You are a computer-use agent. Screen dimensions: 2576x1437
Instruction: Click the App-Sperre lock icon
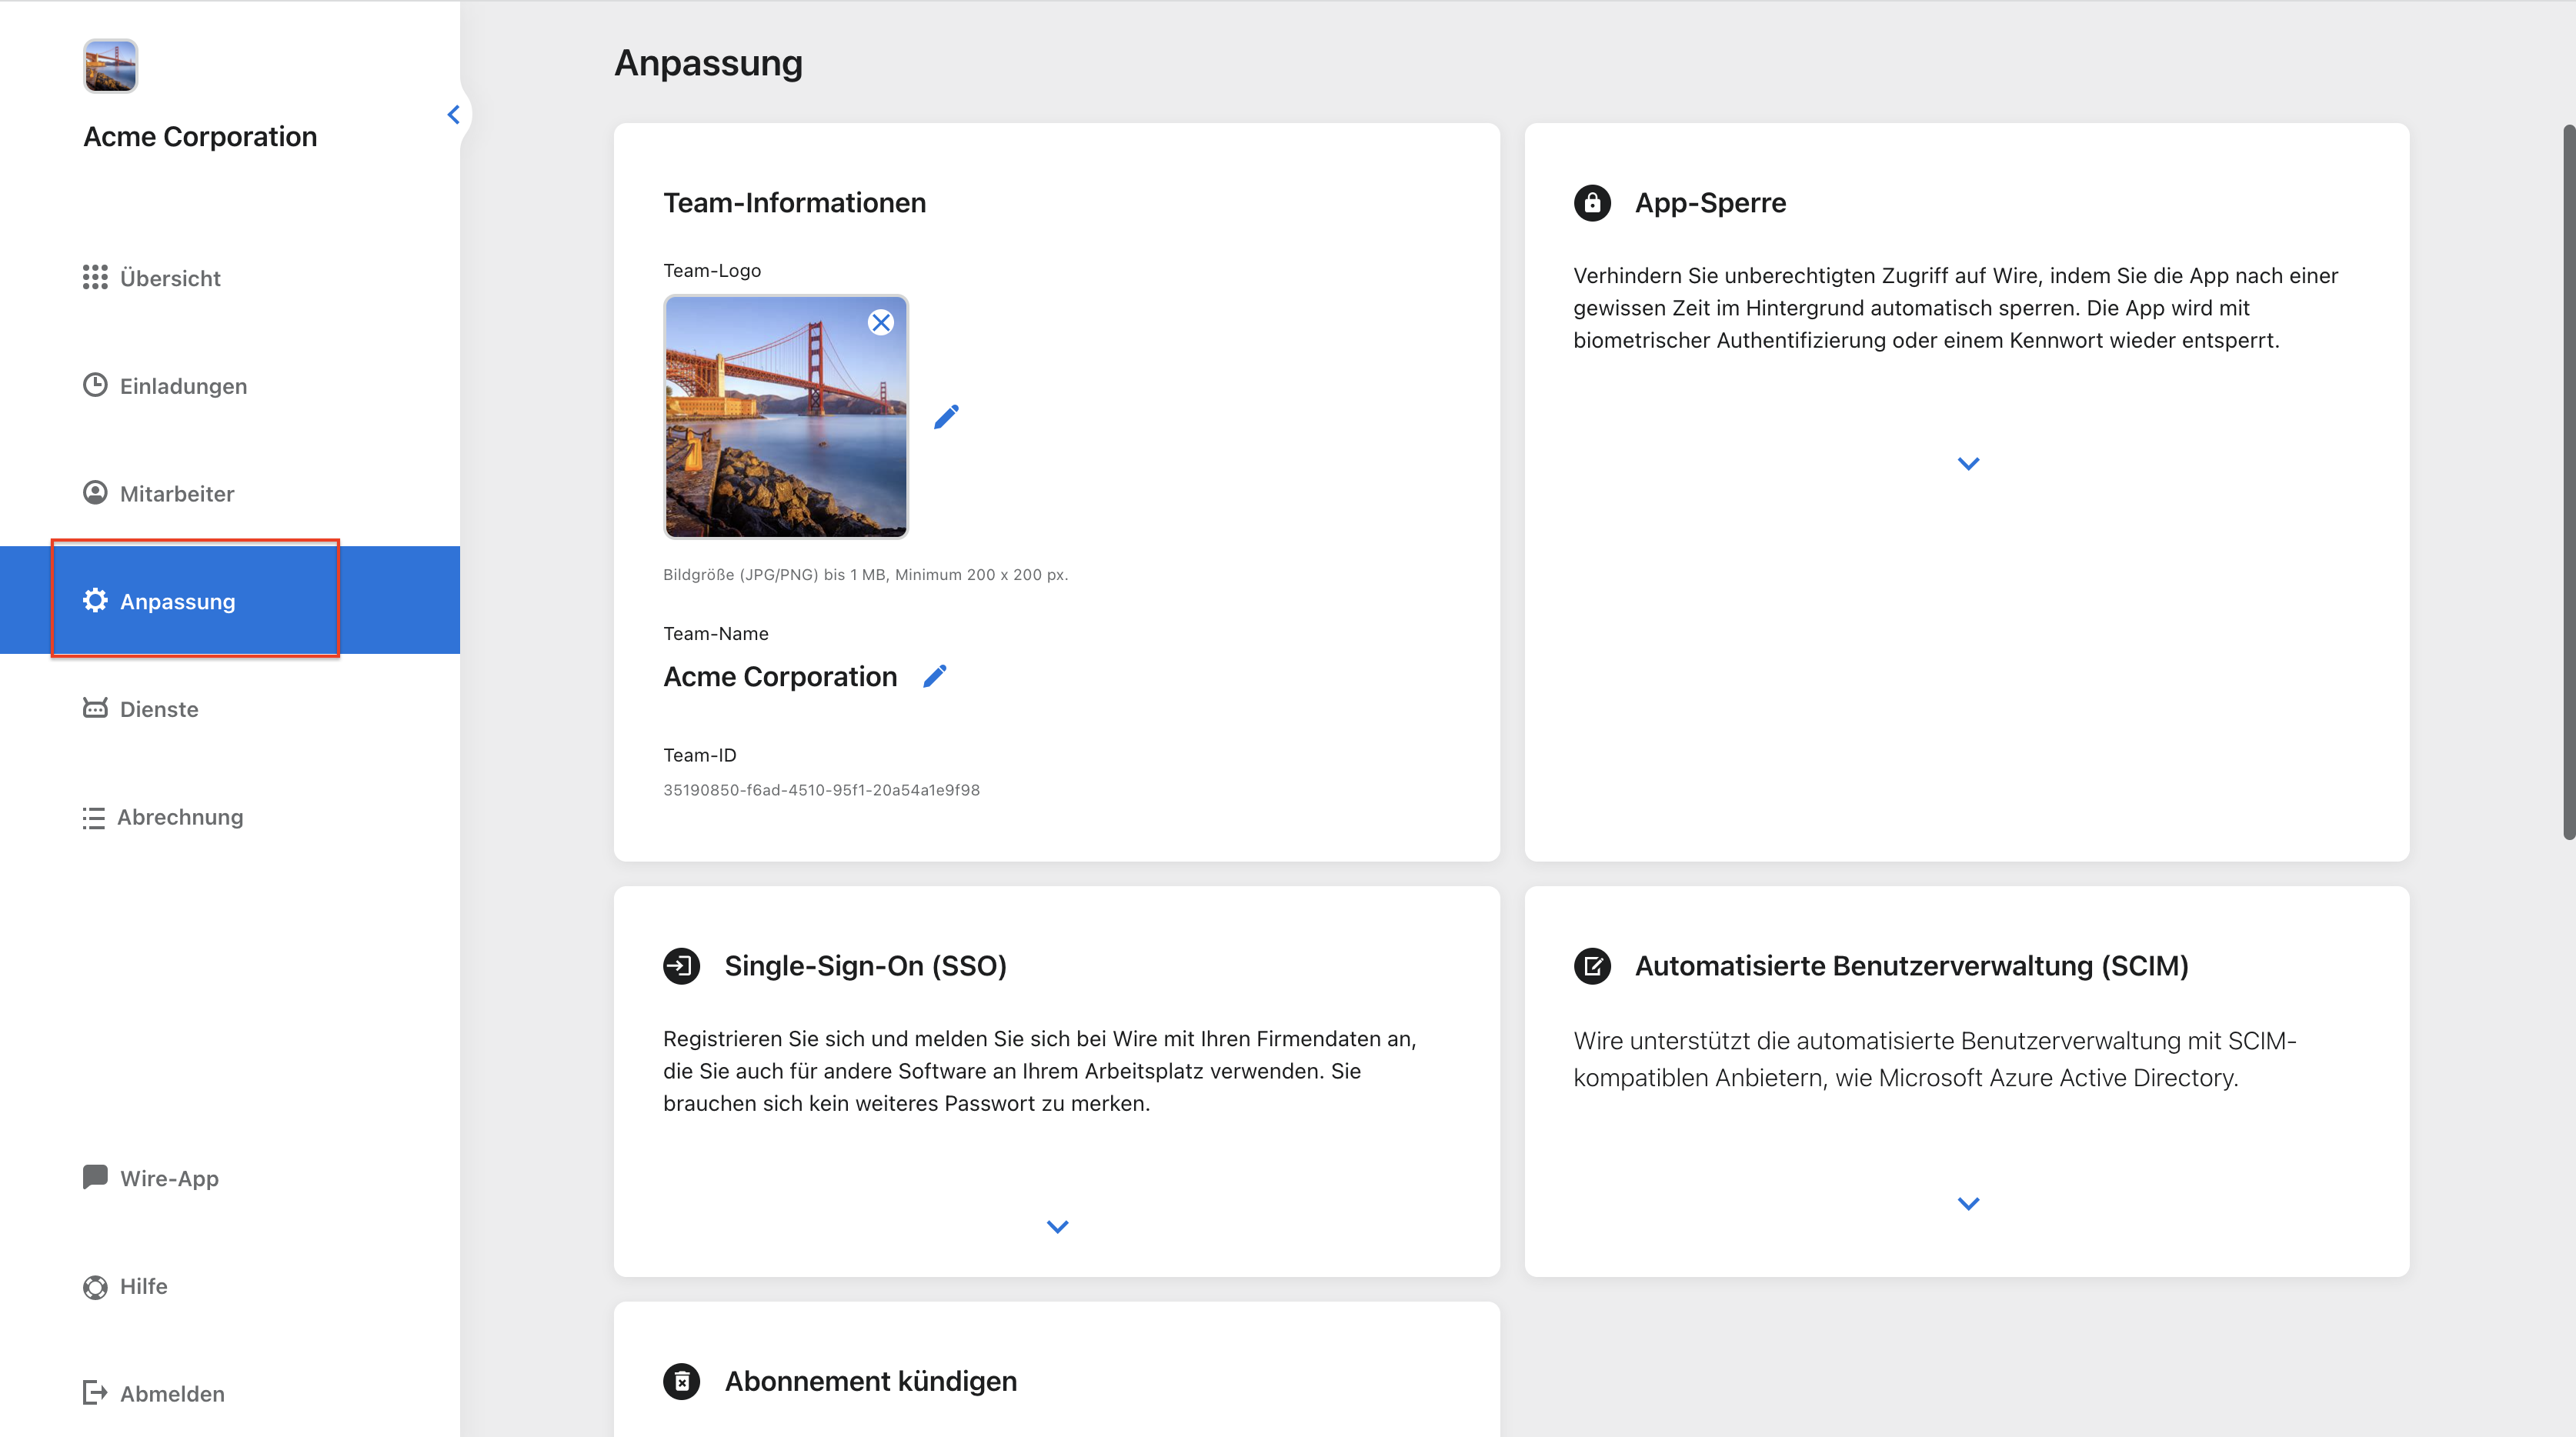pos(1592,203)
